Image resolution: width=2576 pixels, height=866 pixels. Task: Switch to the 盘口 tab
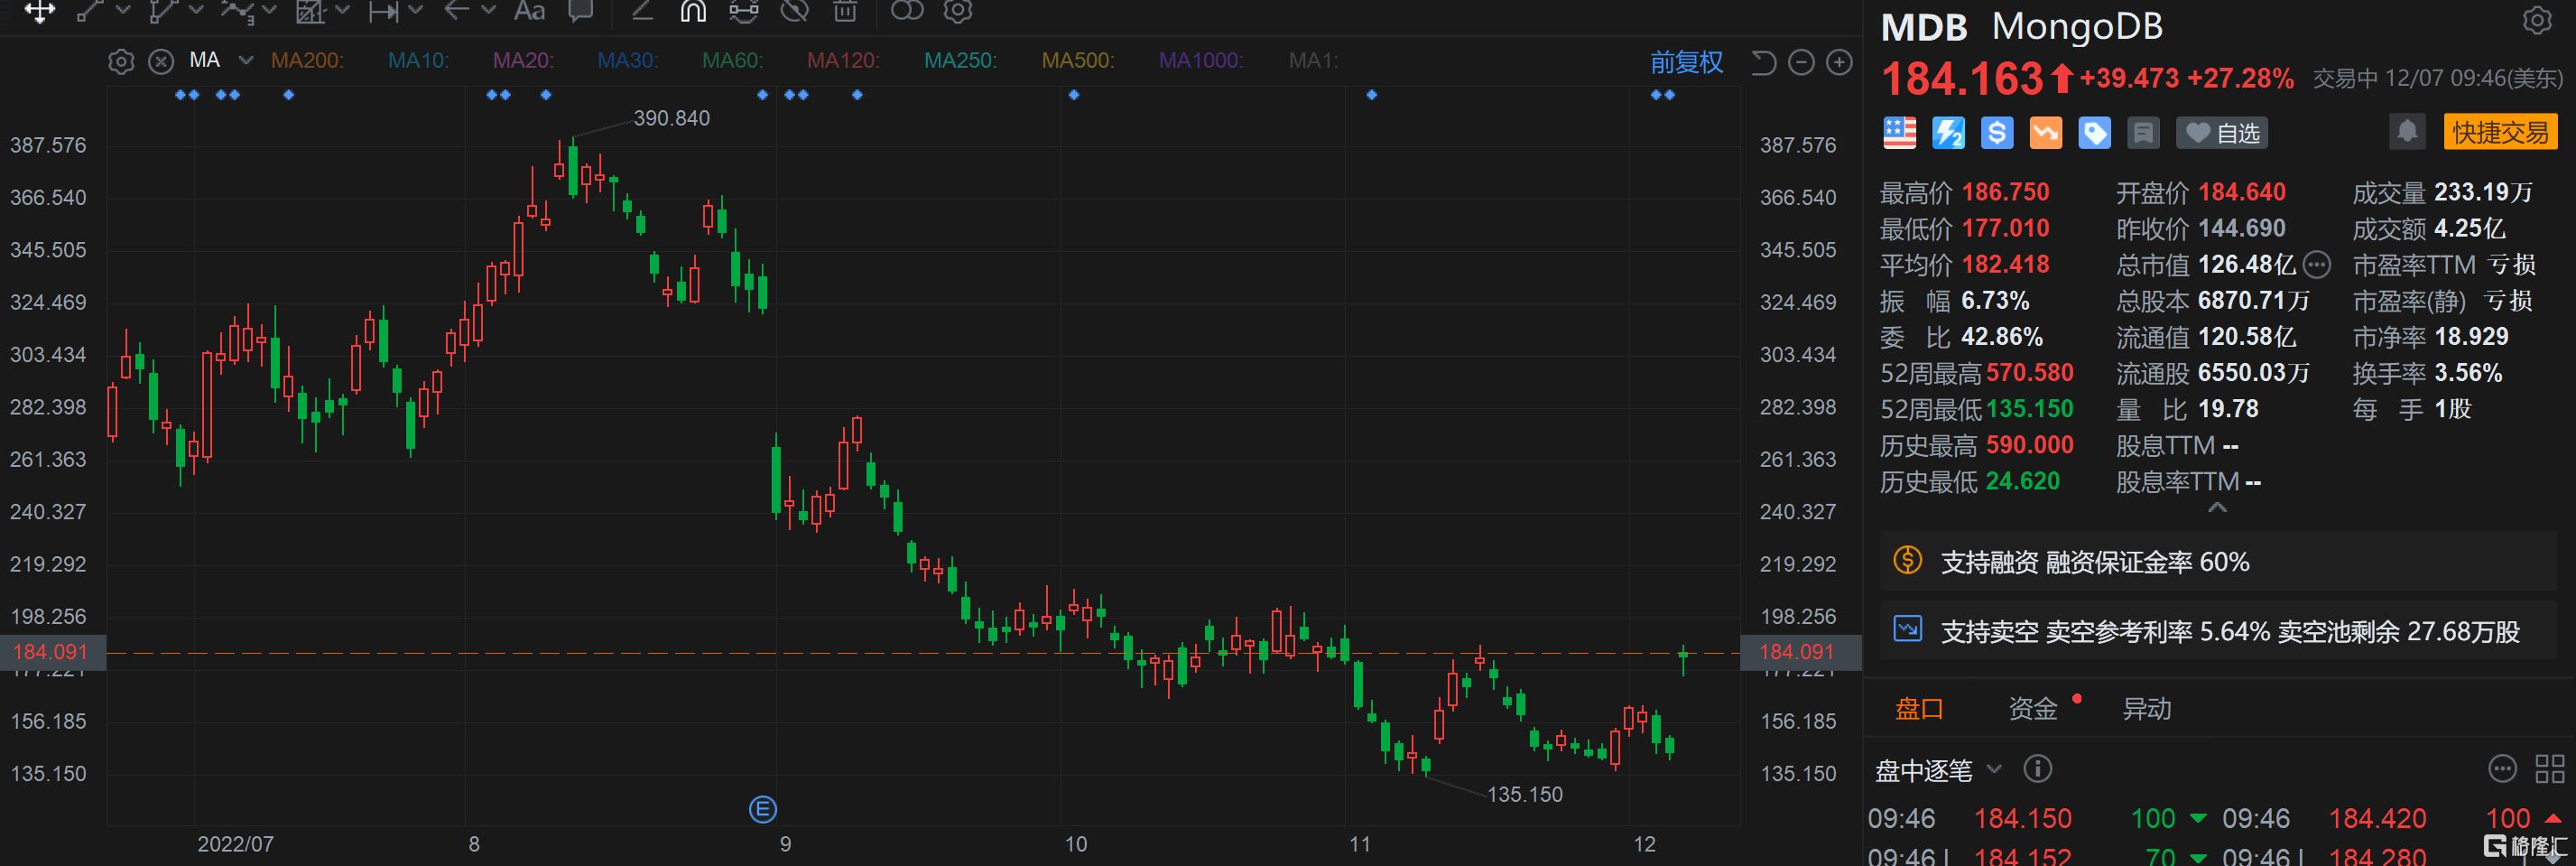click(1919, 709)
